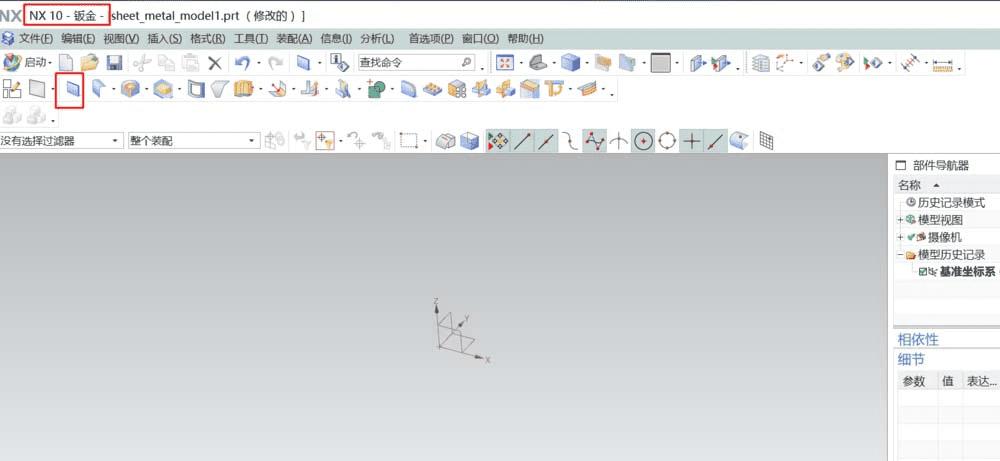This screenshot has width=1000, height=461.
Task: Collapse the 模型历史记录 tree node
Action: coord(901,254)
